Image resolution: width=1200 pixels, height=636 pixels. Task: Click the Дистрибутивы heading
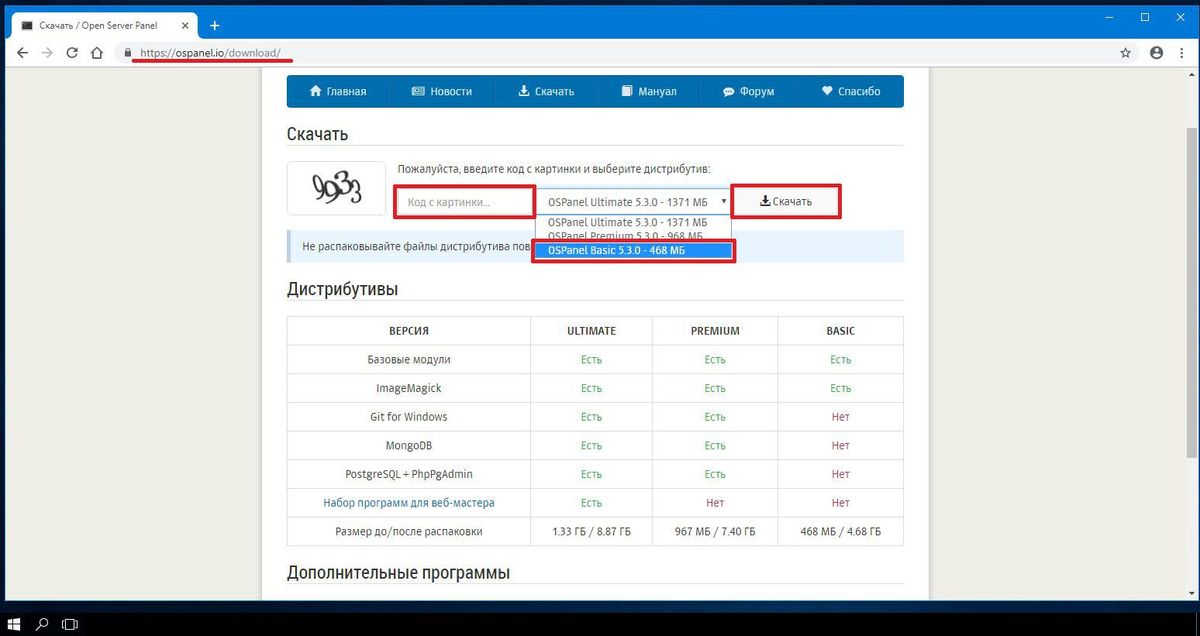tap(342, 289)
